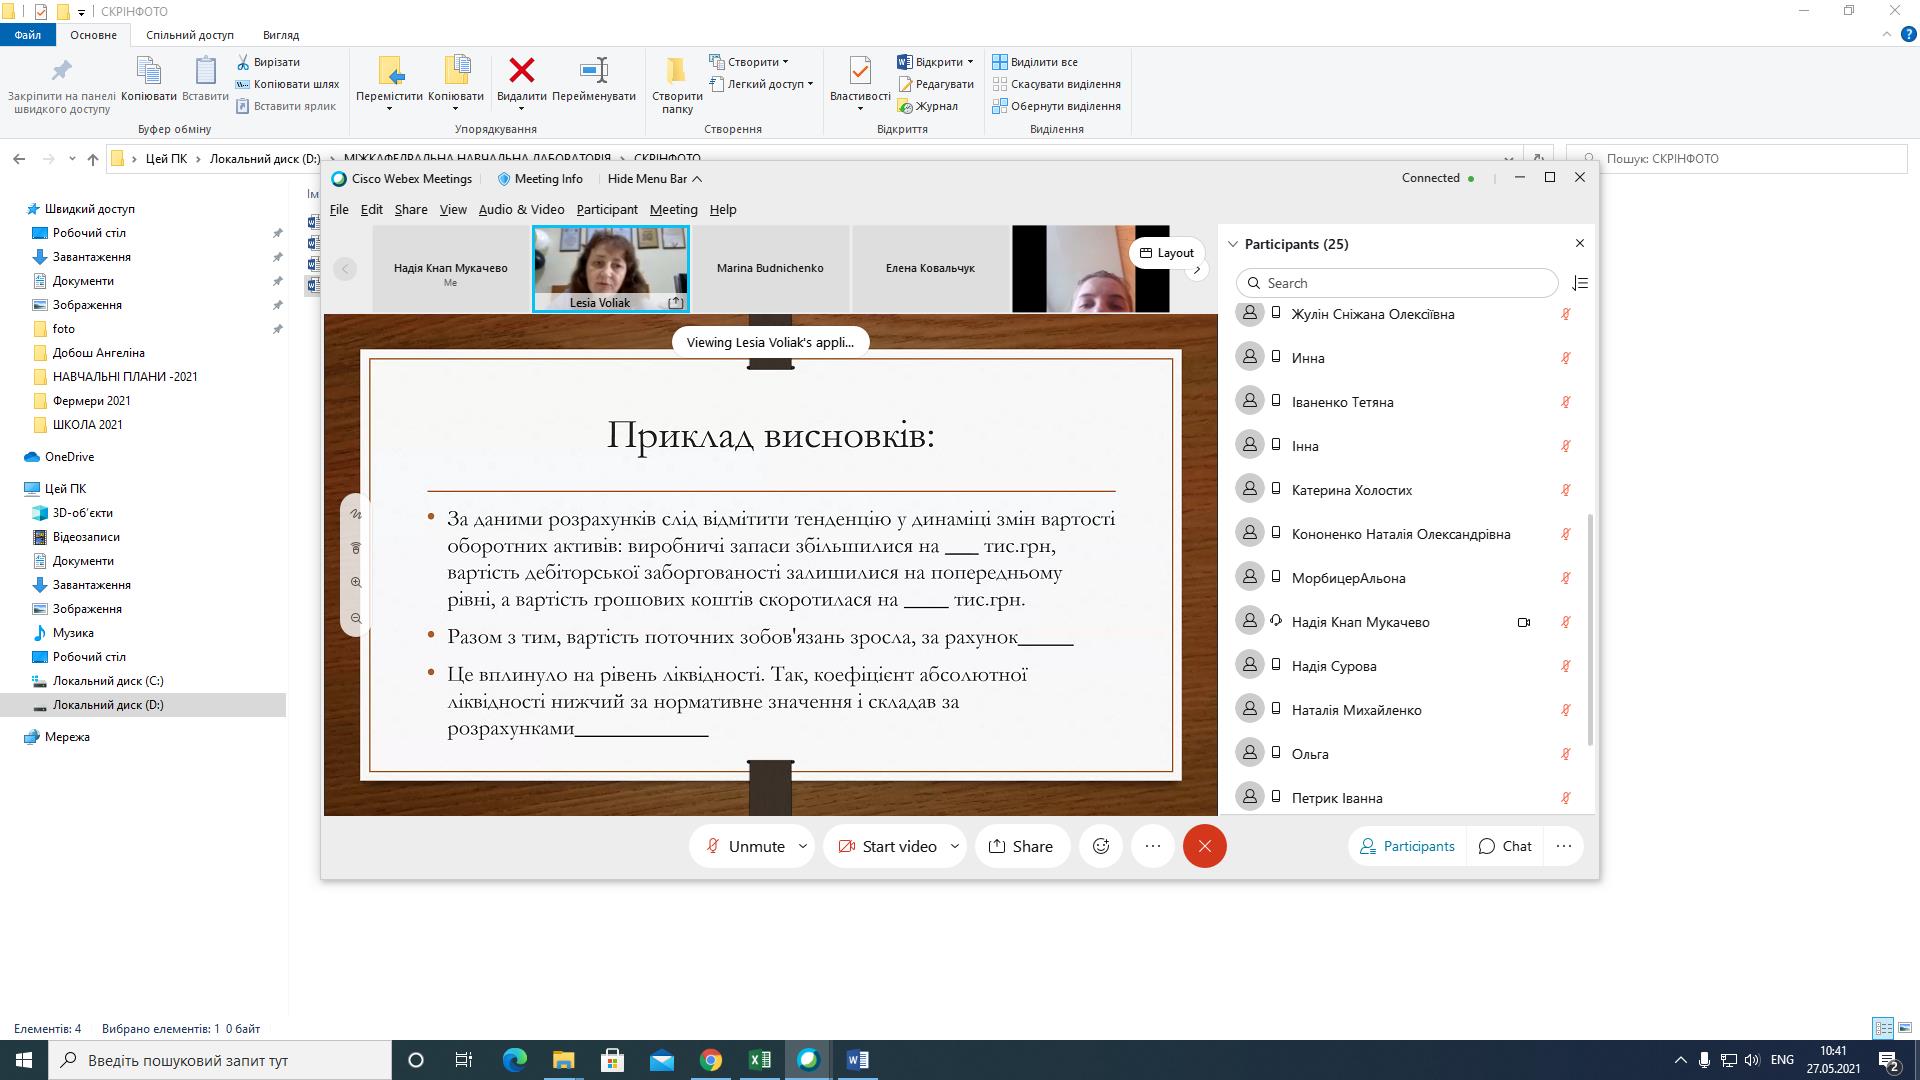Image resolution: width=1920 pixels, height=1080 pixels.
Task: Open Вигляд ribbon tab
Action: pos(281,35)
